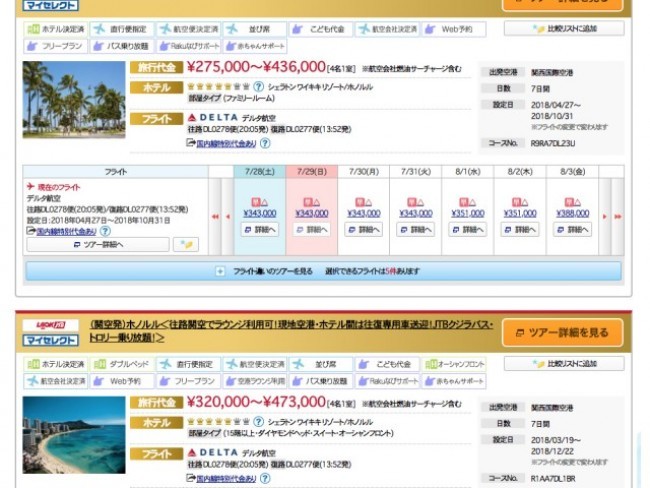
Task: Click the 詳細へ button under 7/28
Action: (260, 229)
